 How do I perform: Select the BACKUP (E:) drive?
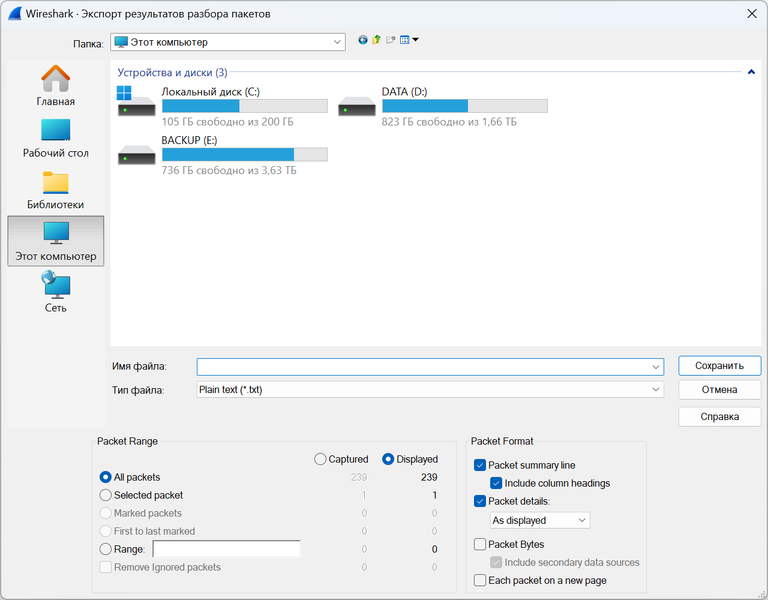223,155
